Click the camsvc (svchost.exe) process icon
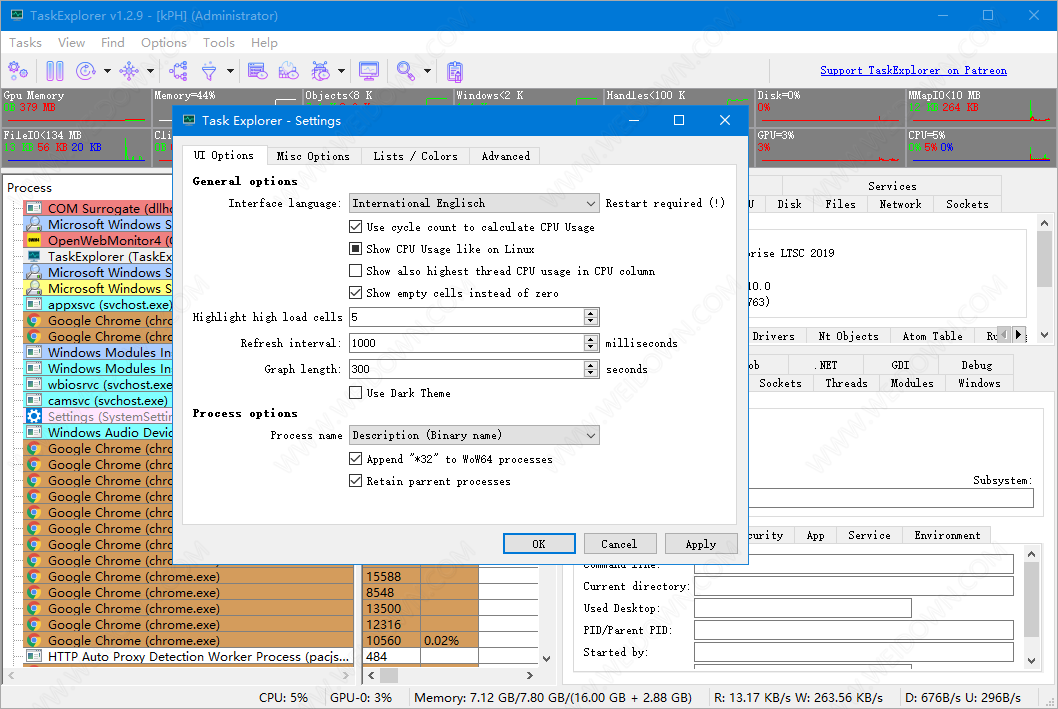 click(x=34, y=401)
